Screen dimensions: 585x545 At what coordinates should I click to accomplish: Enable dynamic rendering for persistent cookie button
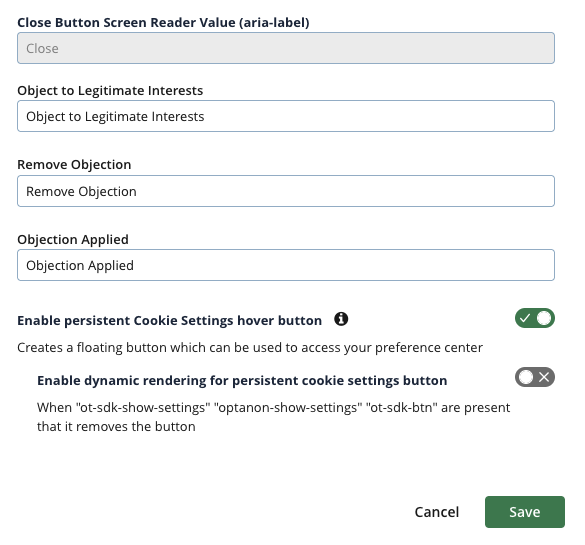[x=535, y=377]
